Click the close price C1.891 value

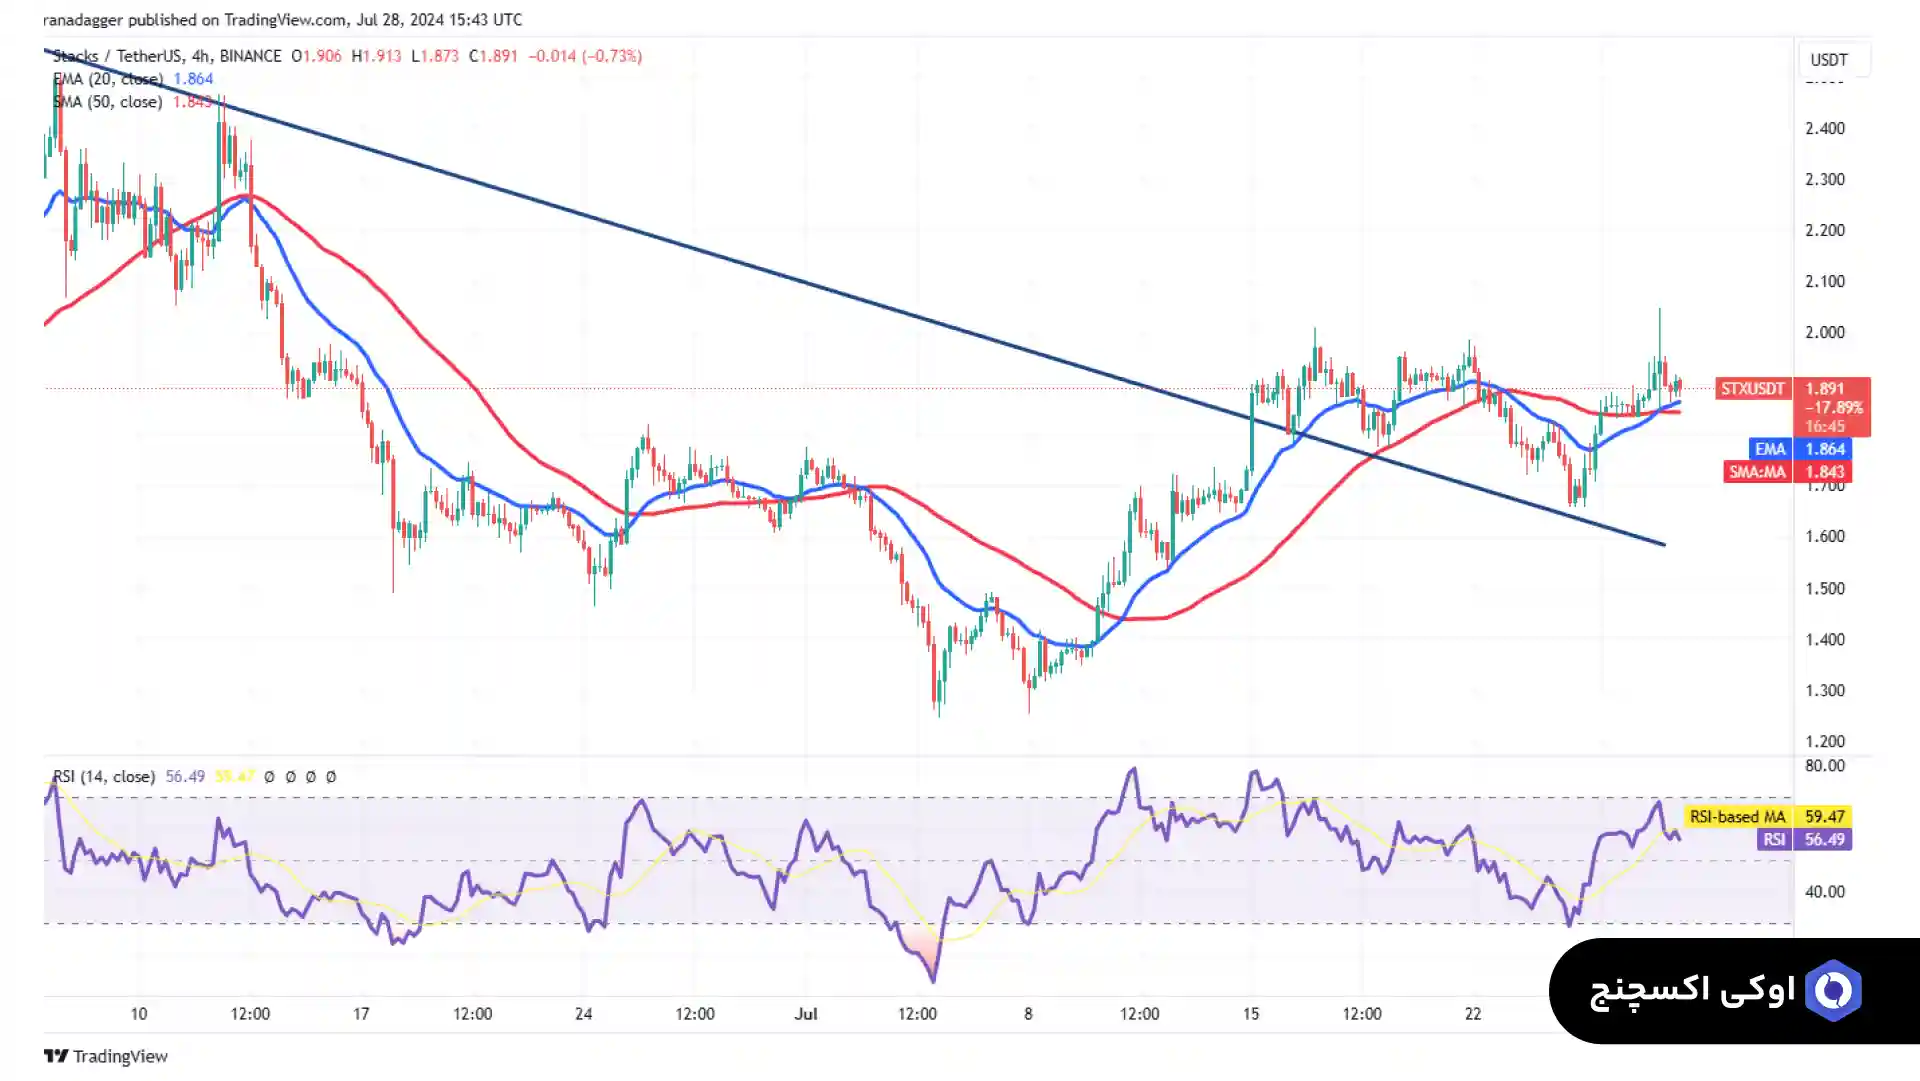click(493, 56)
